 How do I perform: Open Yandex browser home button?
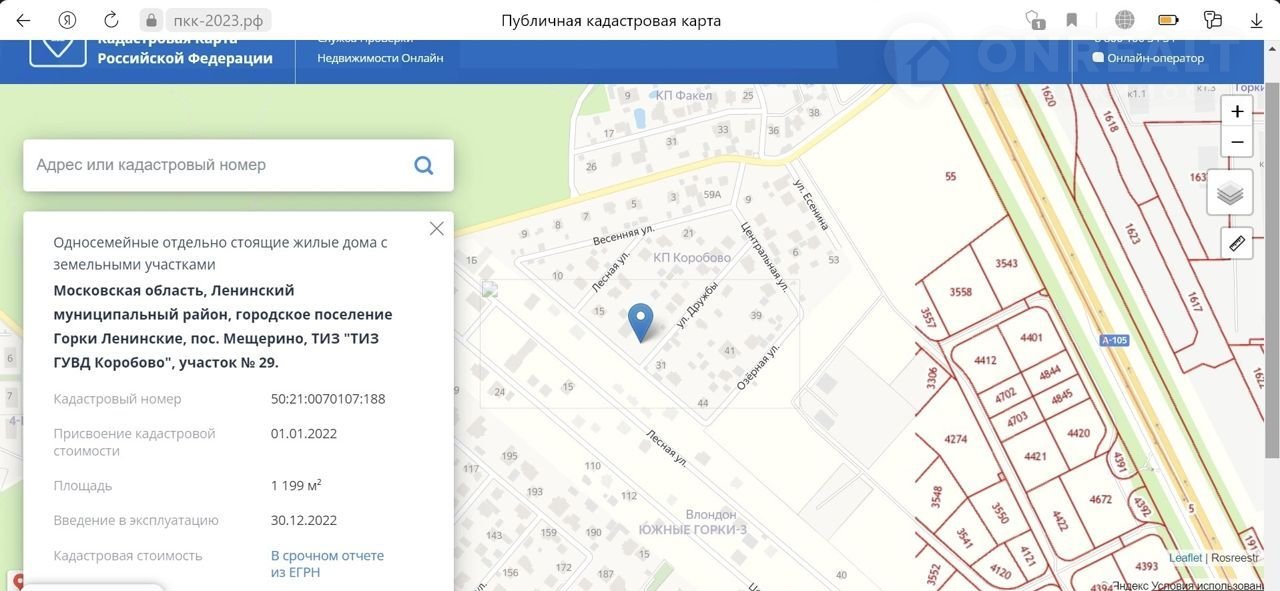point(67,20)
